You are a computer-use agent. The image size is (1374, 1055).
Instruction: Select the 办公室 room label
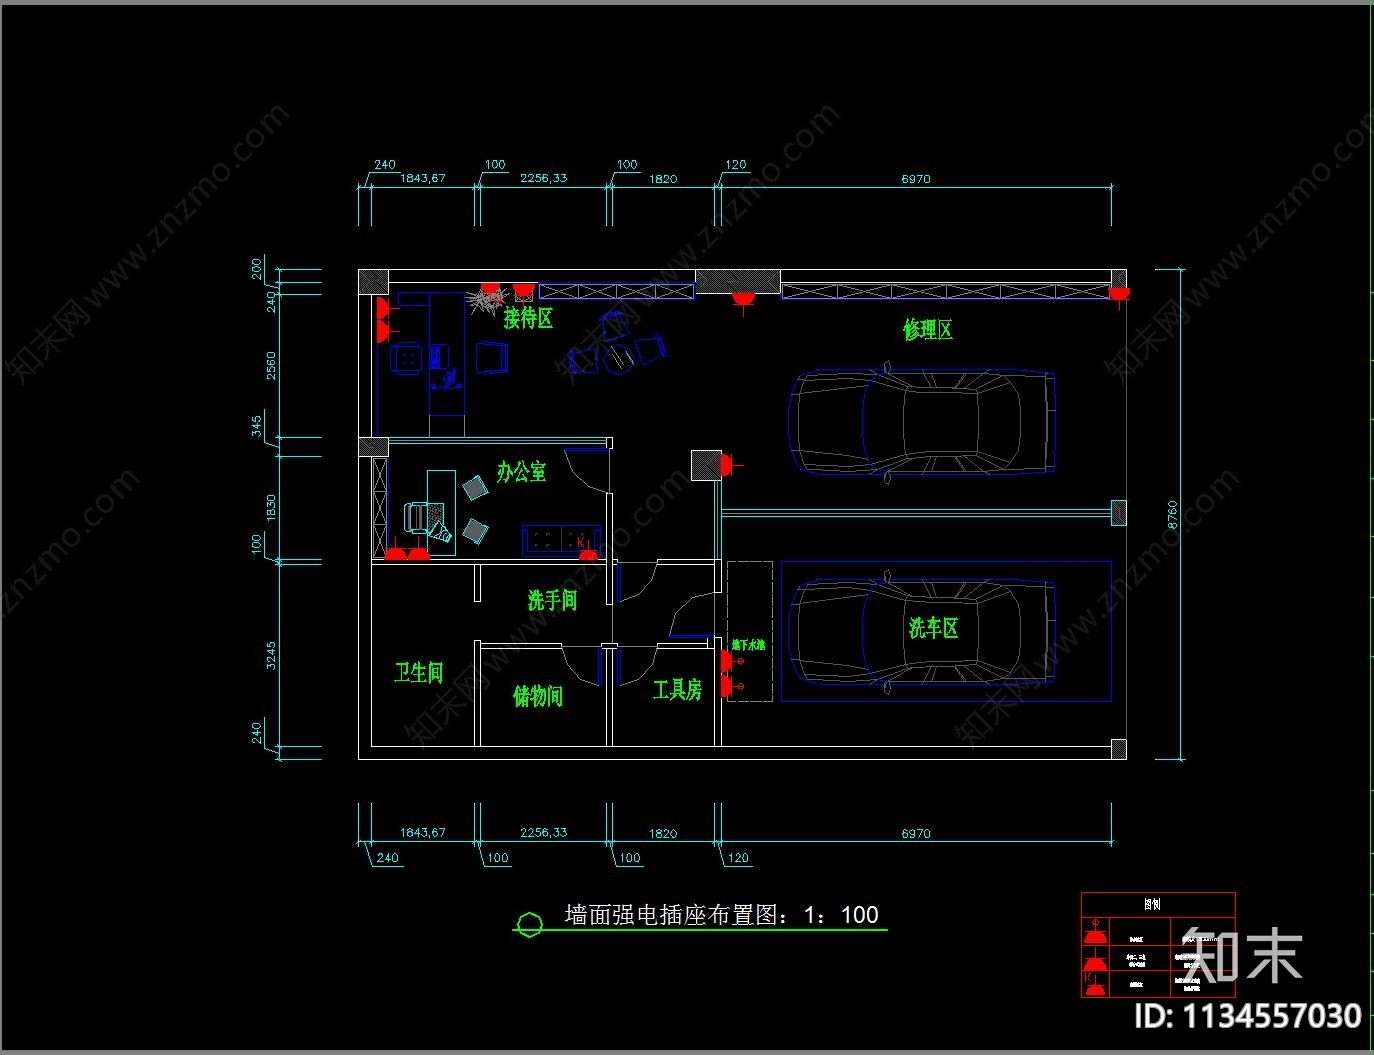click(521, 471)
